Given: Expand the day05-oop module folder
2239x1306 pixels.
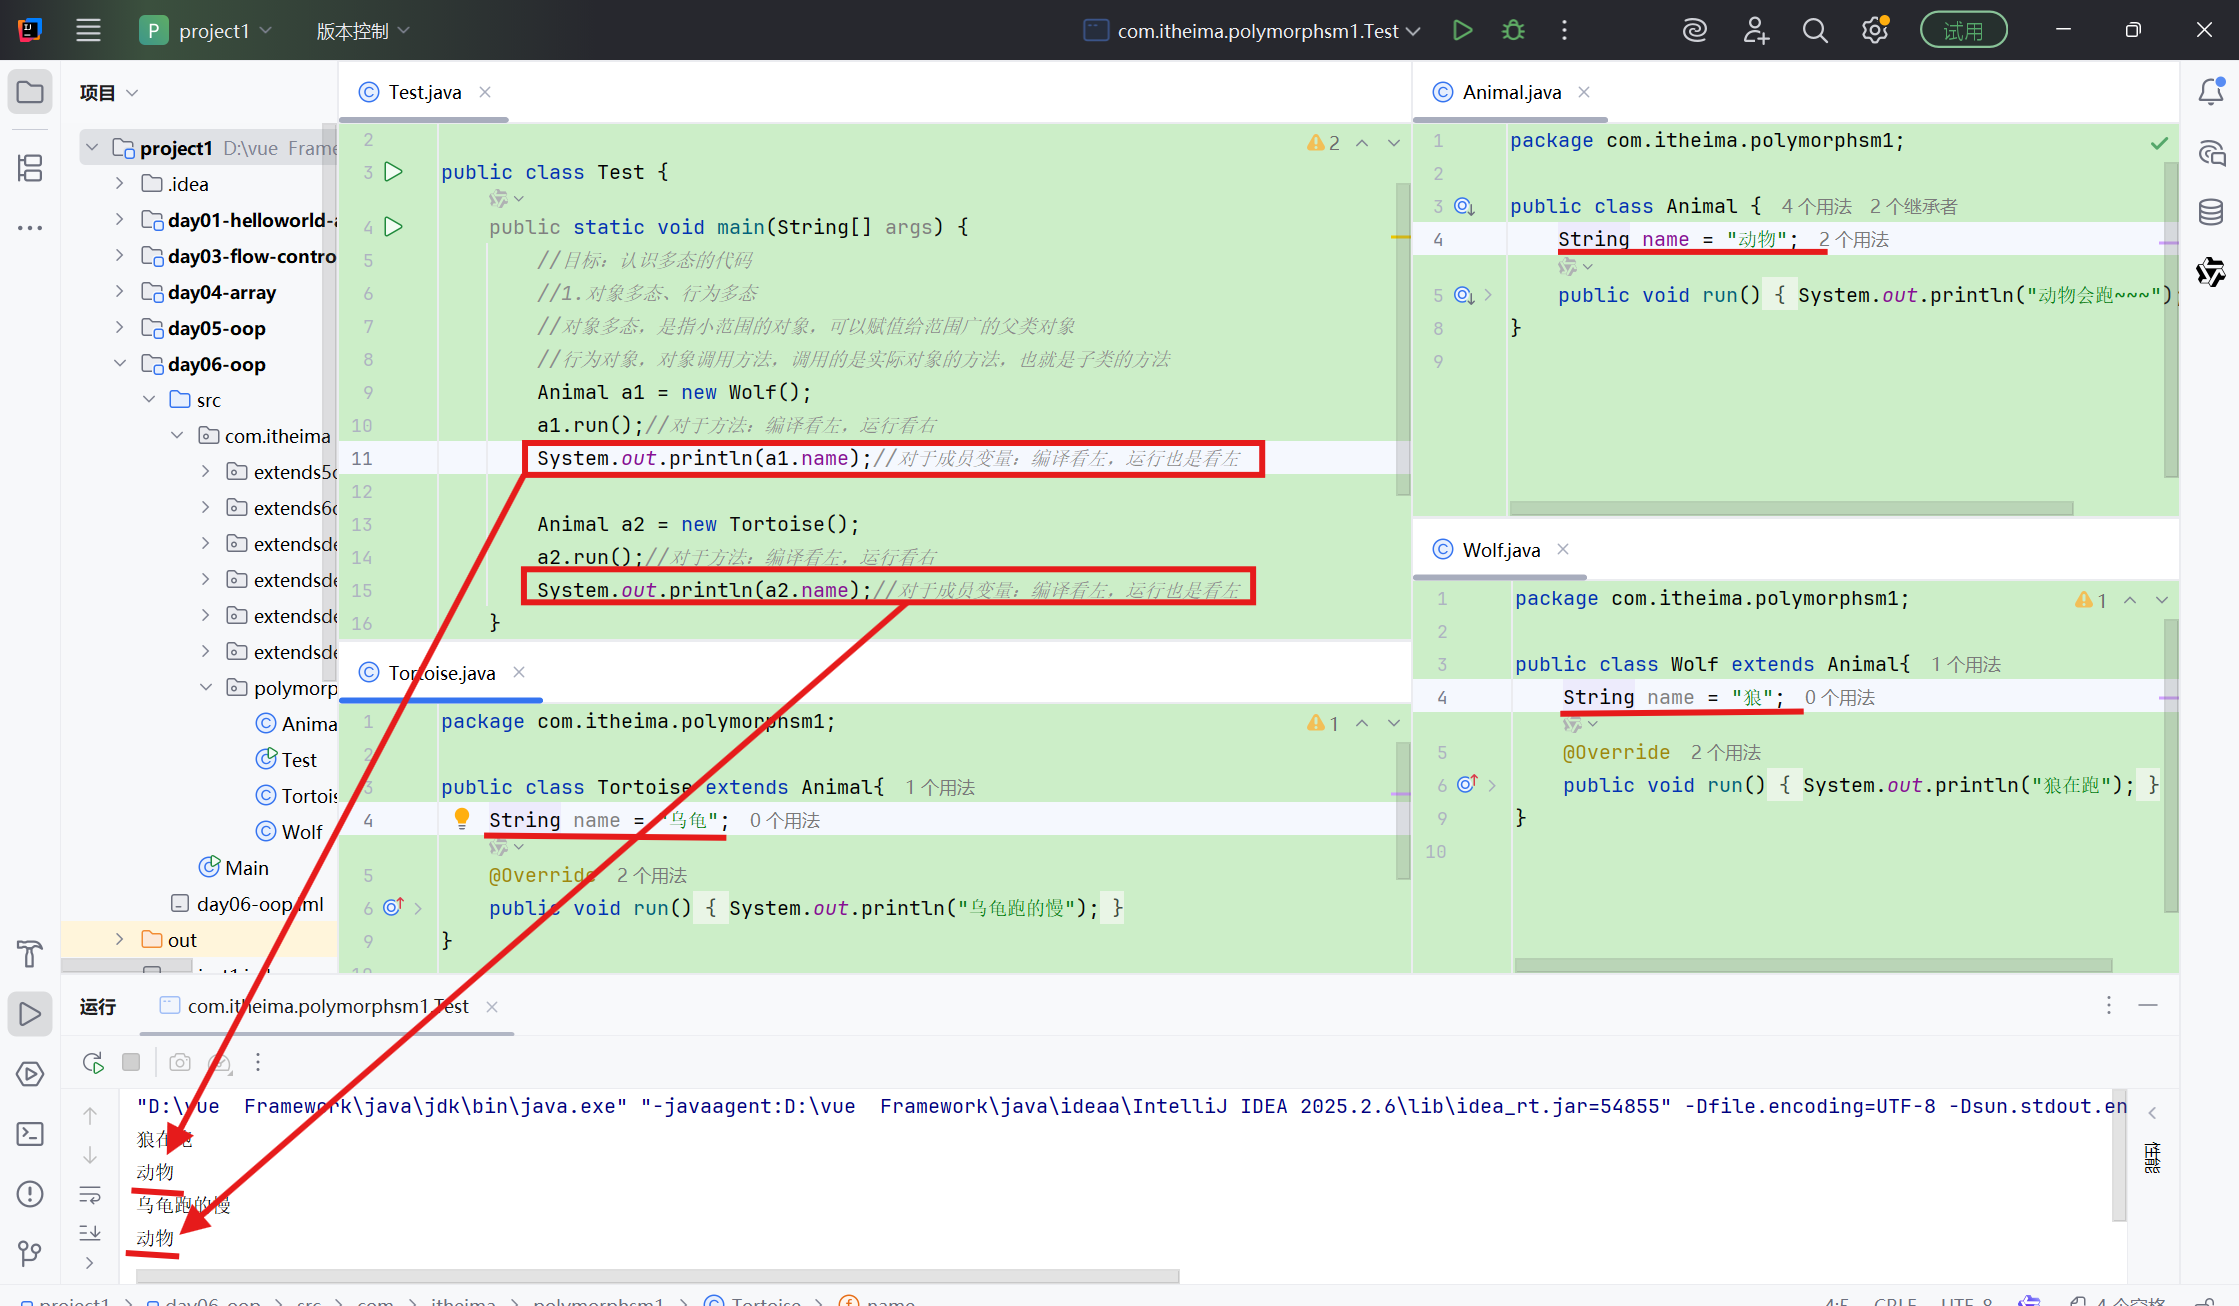Looking at the screenshot, I should tap(120, 327).
